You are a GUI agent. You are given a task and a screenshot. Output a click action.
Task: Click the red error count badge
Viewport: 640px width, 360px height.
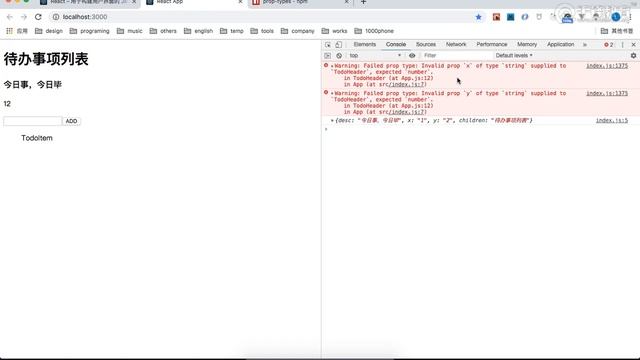[609, 44]
